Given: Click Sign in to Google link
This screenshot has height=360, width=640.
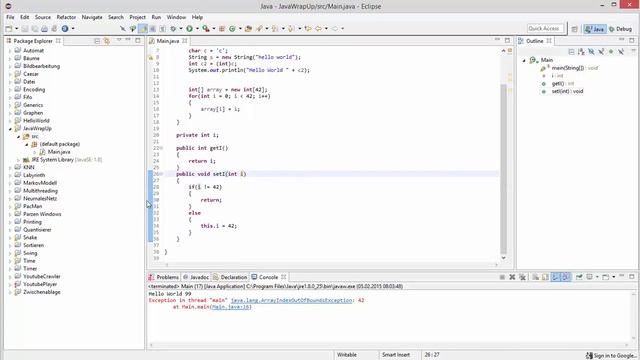Looking at the screenshot, I should [x=615, y=356].
